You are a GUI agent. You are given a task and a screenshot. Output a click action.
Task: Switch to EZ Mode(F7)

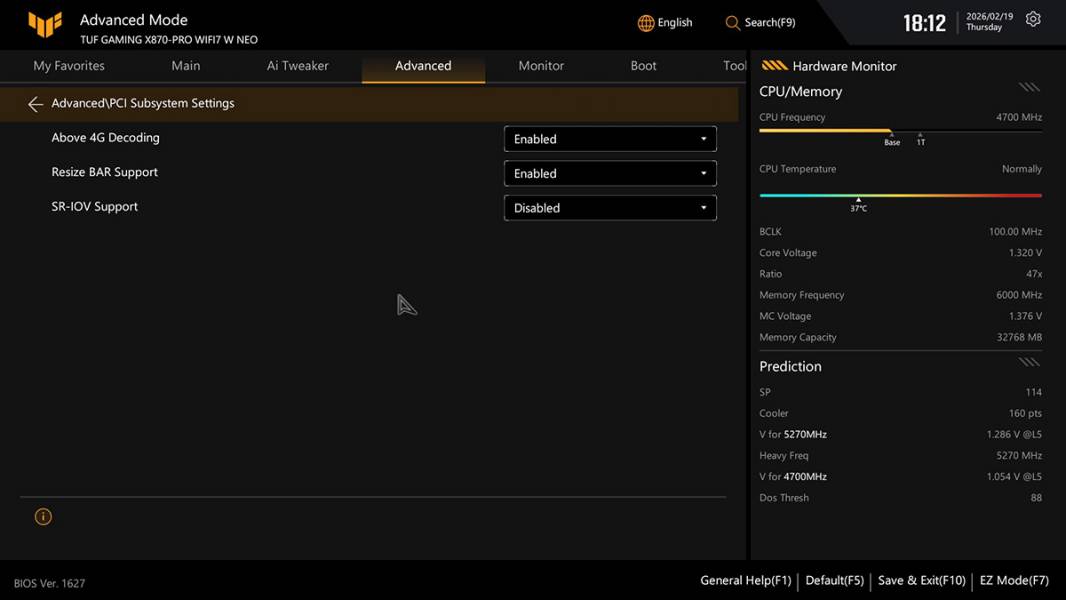click(1014, 580)
